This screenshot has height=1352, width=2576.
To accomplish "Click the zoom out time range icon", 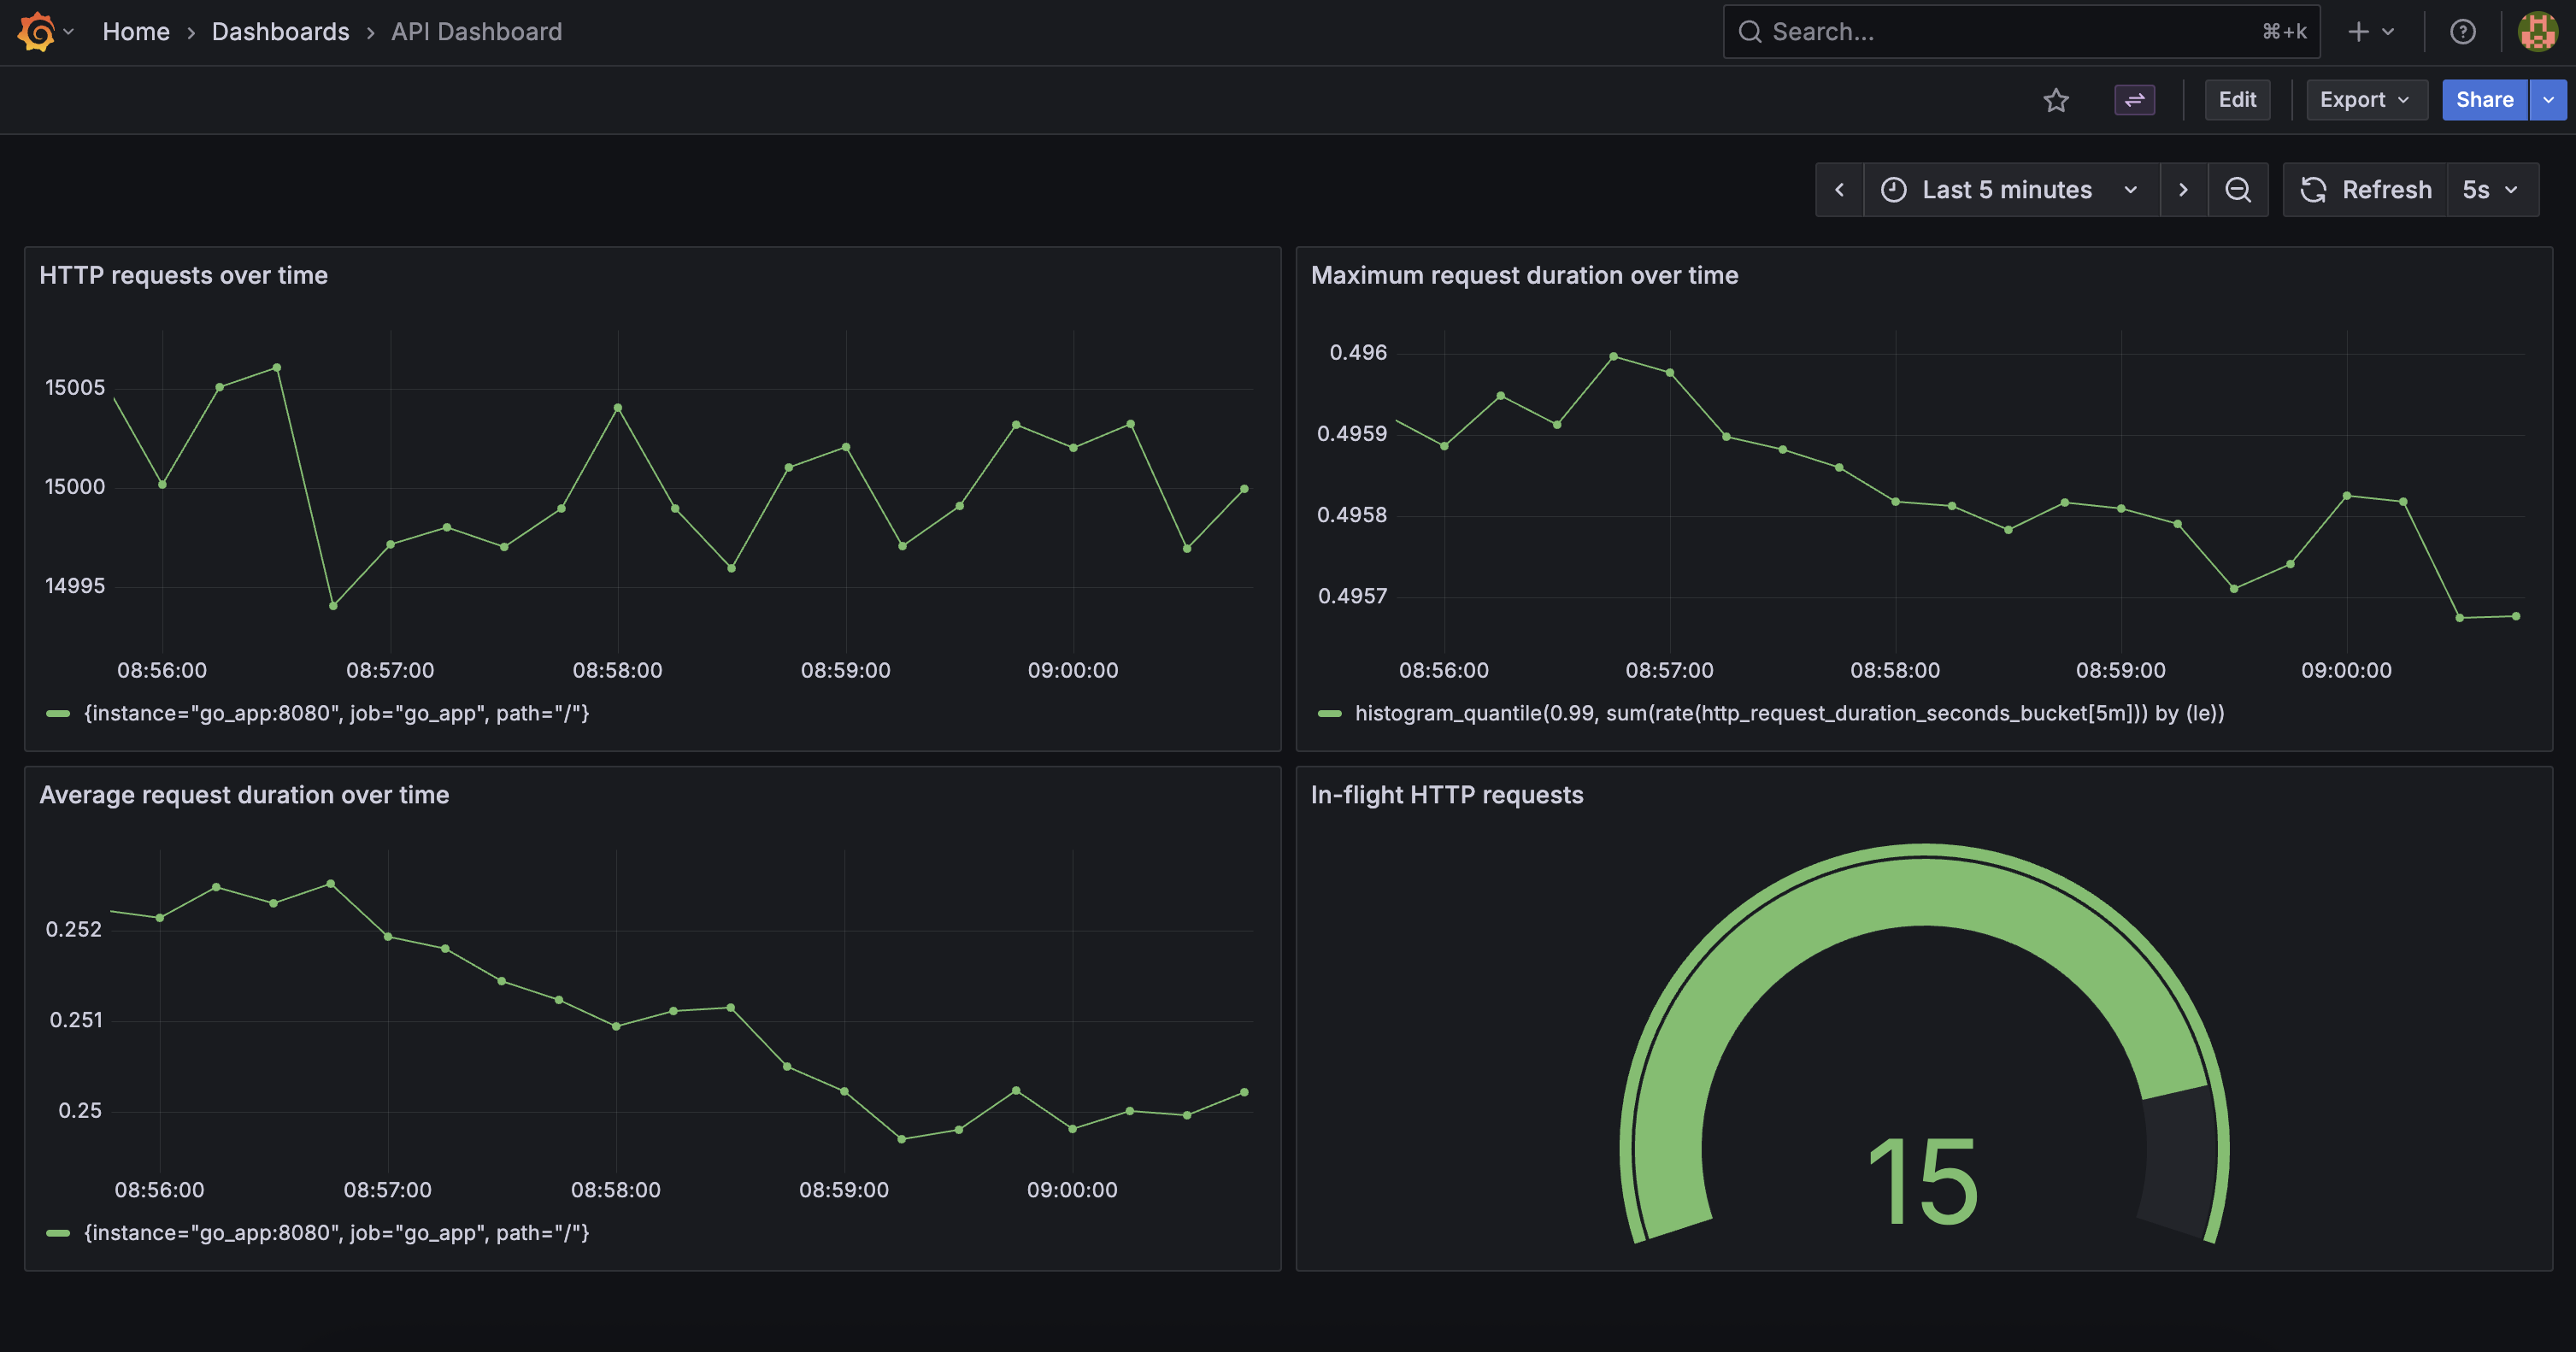I will (2238, 189).
